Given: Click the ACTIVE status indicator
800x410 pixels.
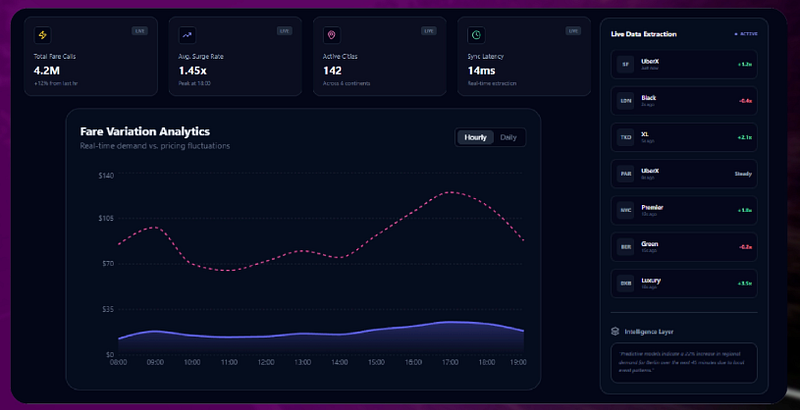Looking at the screenshot, I should 746,34.
